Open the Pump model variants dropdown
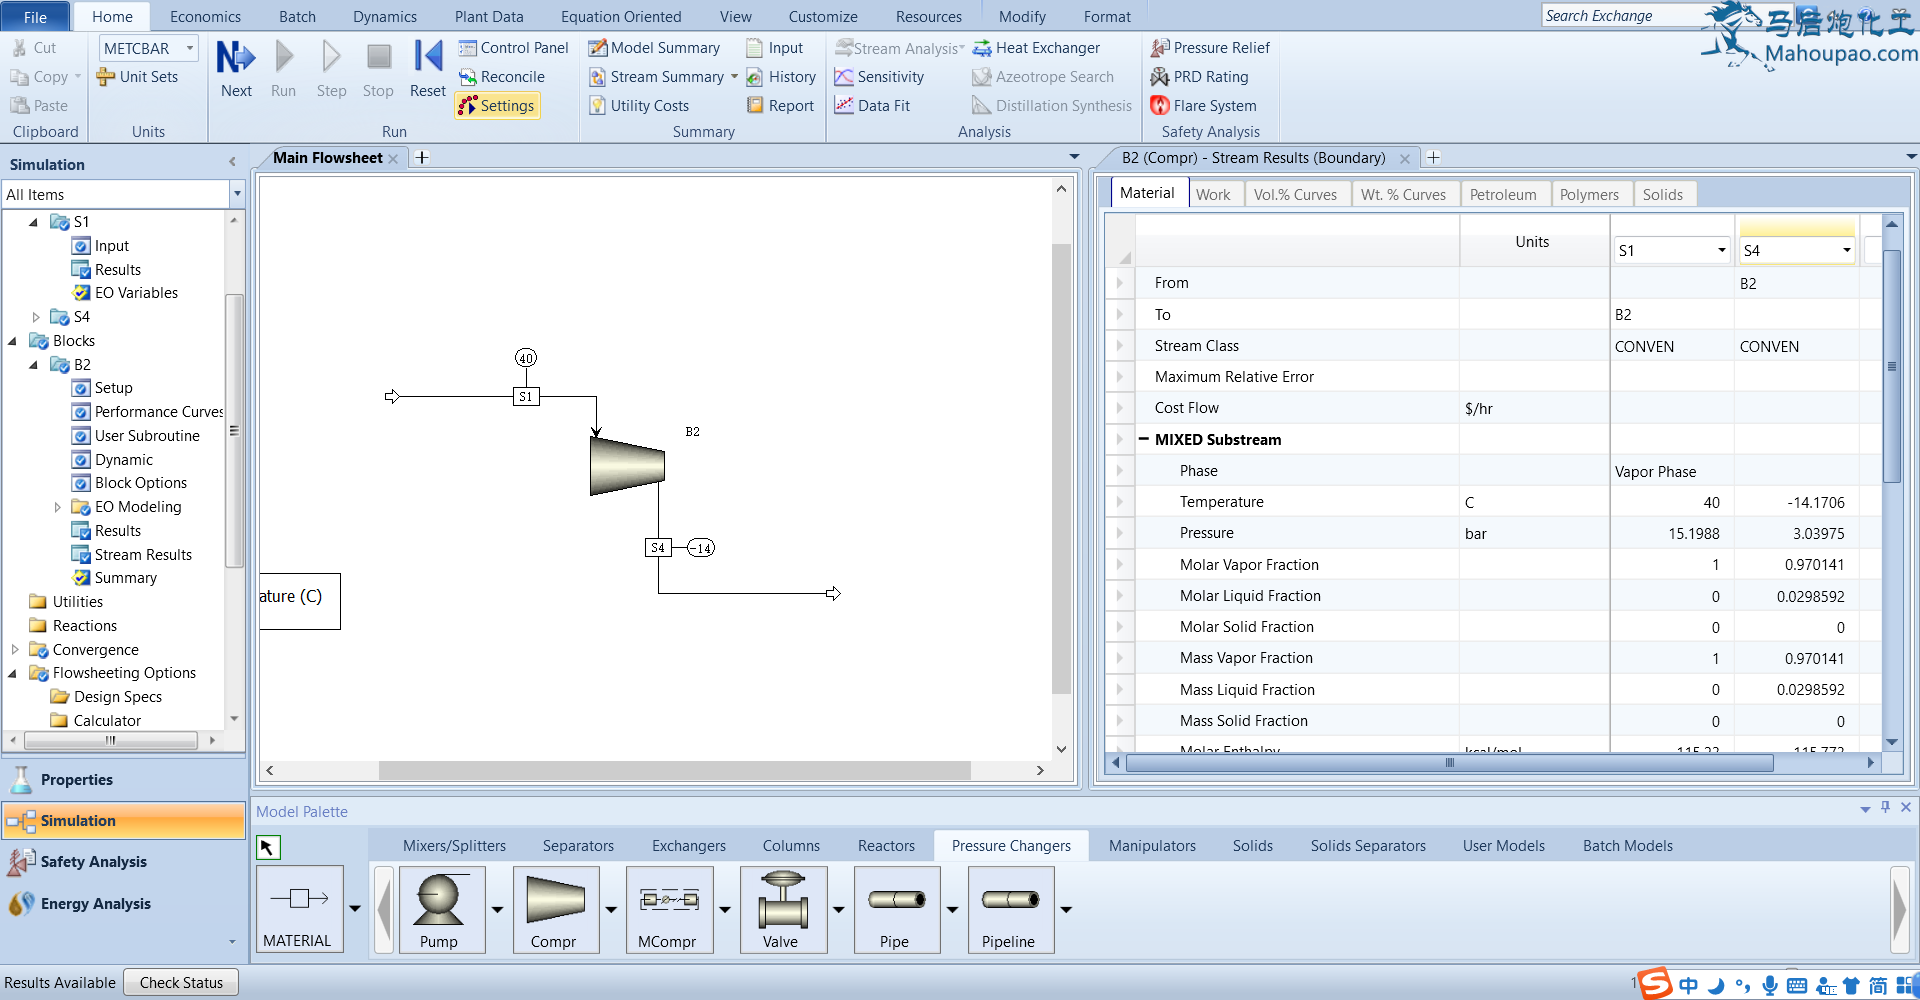 (x=497, y=910)
